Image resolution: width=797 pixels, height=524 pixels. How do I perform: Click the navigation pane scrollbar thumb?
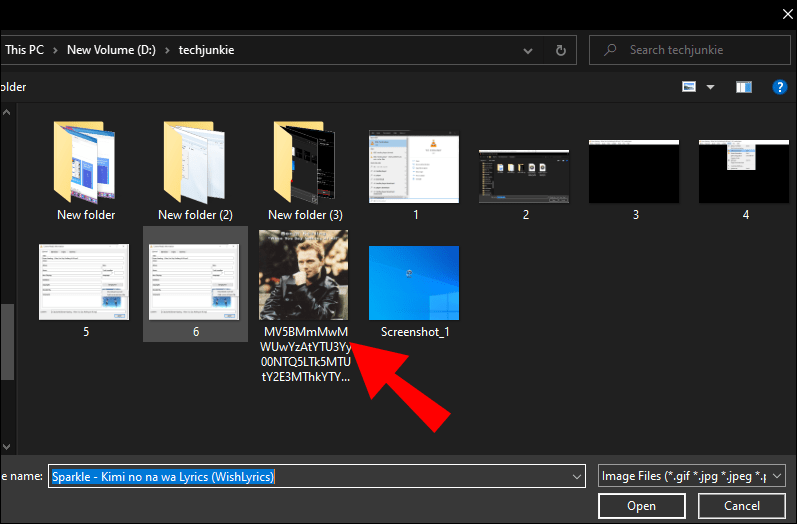click(7, 342)
